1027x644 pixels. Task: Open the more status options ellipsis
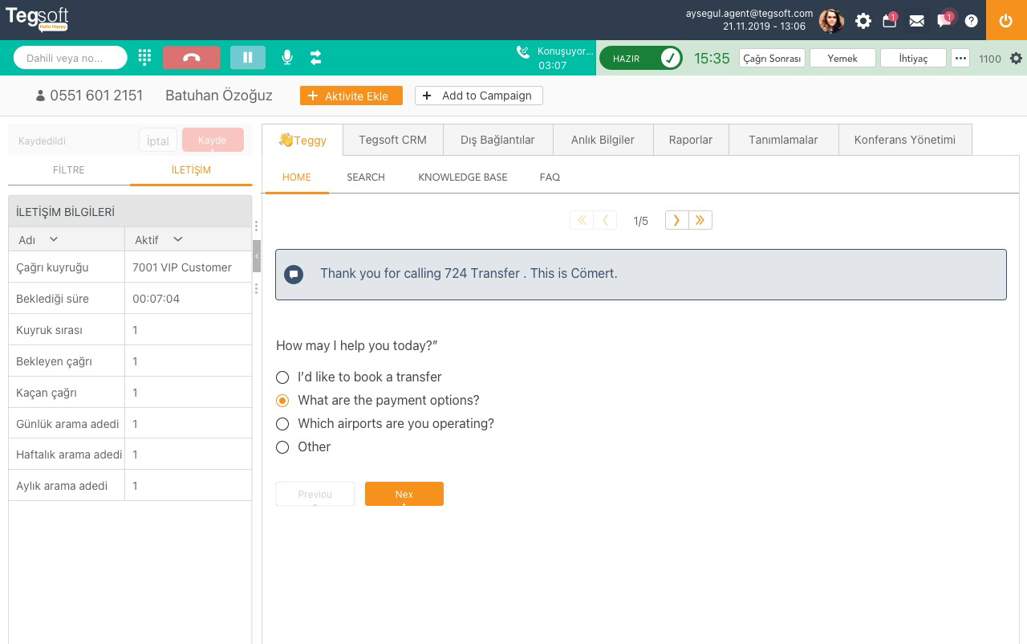tap(960, 58)
